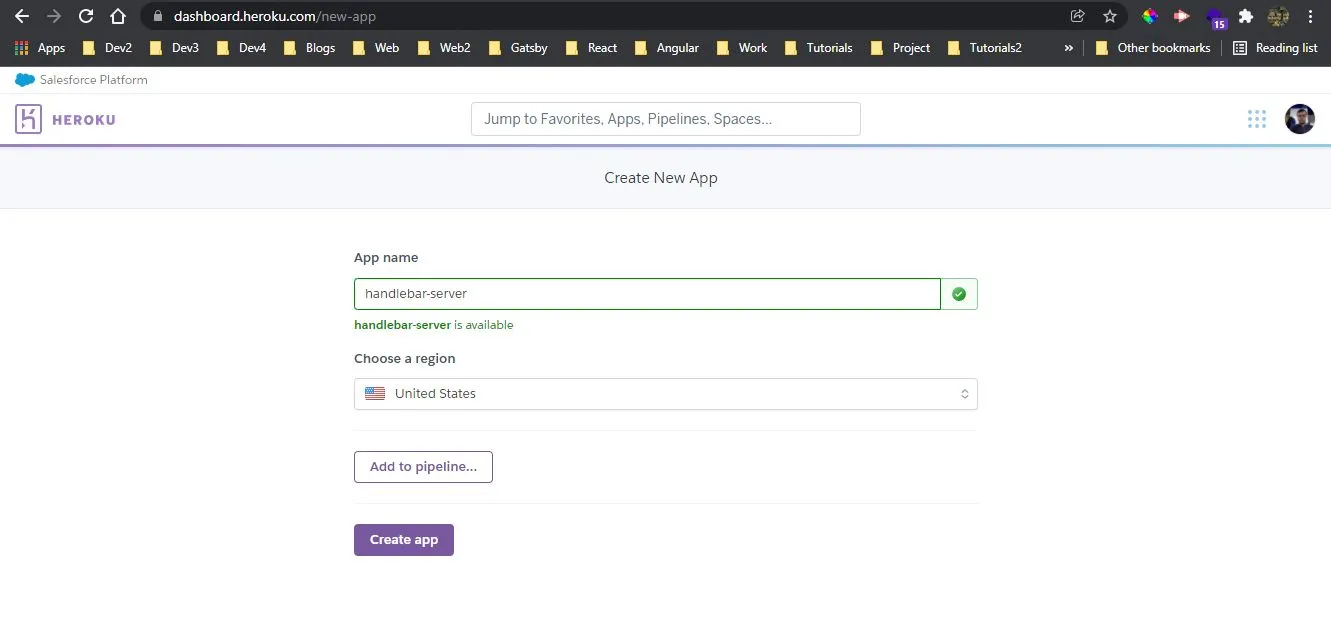The width and height of the screenshot is (1331, 636).
Task: Go back with the browser back arrow
Action: [x=21, y=16]
